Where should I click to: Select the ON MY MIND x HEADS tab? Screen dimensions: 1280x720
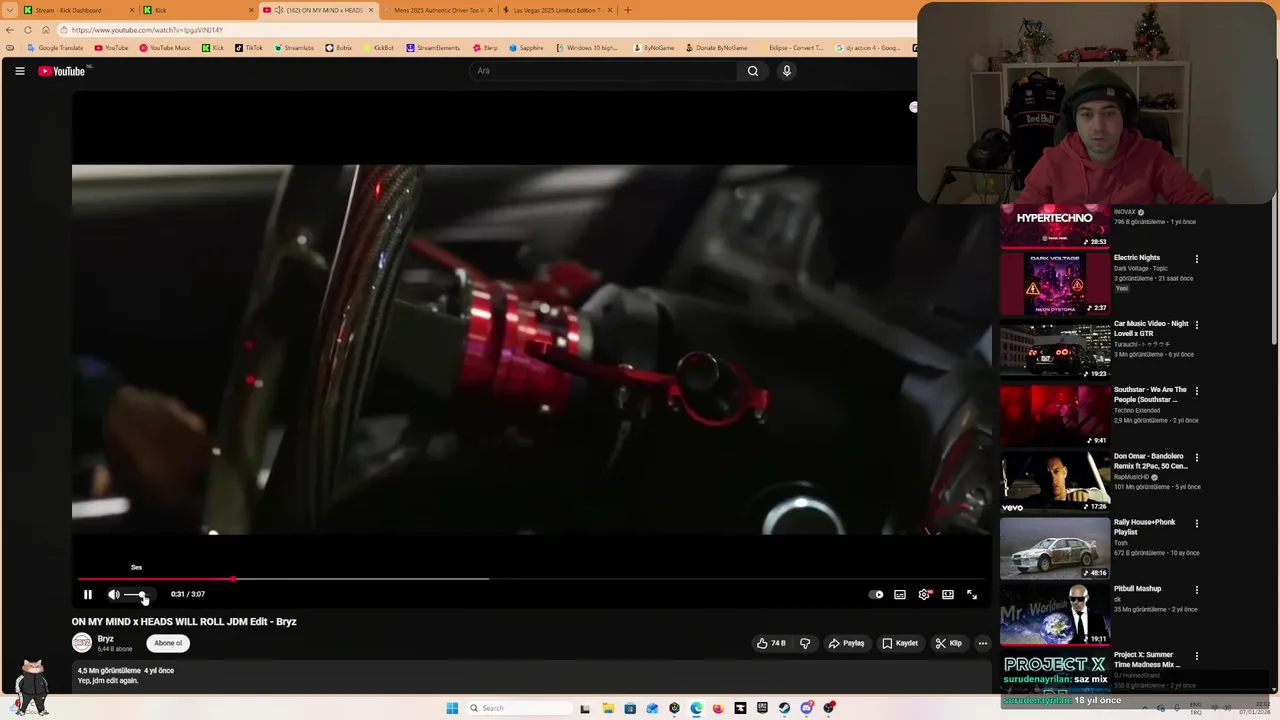pos(318,10)
